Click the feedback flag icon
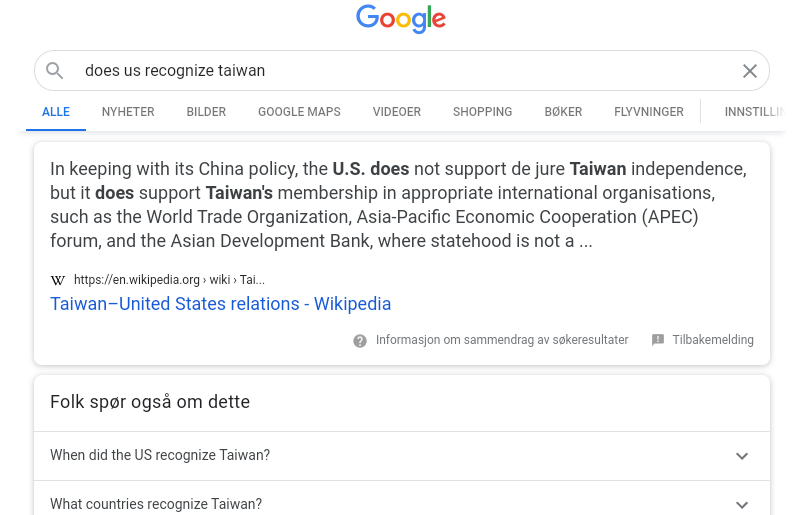This screenshot has height=515, width=812. pyautogui.click(x=658, y=340)
